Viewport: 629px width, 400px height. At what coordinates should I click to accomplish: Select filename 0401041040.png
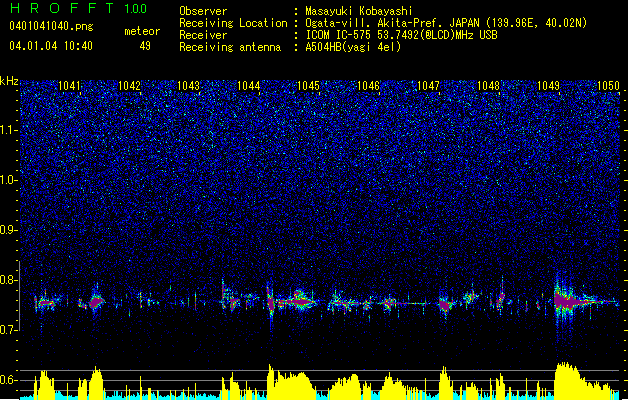pyautogui.click(x=51, y=26)
